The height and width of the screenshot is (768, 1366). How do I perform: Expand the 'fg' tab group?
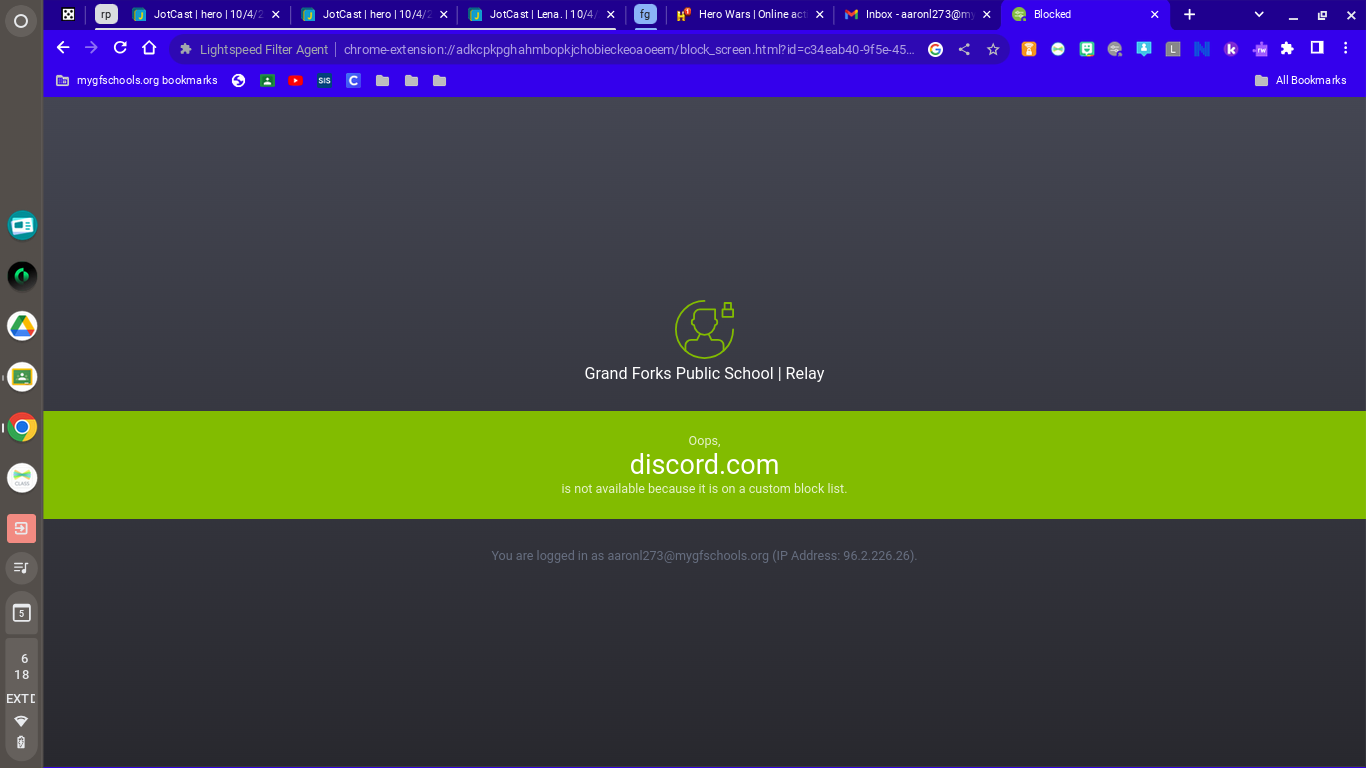pos(645,14)
